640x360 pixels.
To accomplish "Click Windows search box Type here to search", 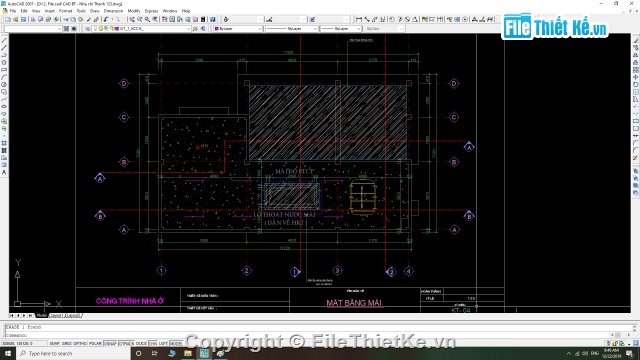I will click(x=73, y=353).
